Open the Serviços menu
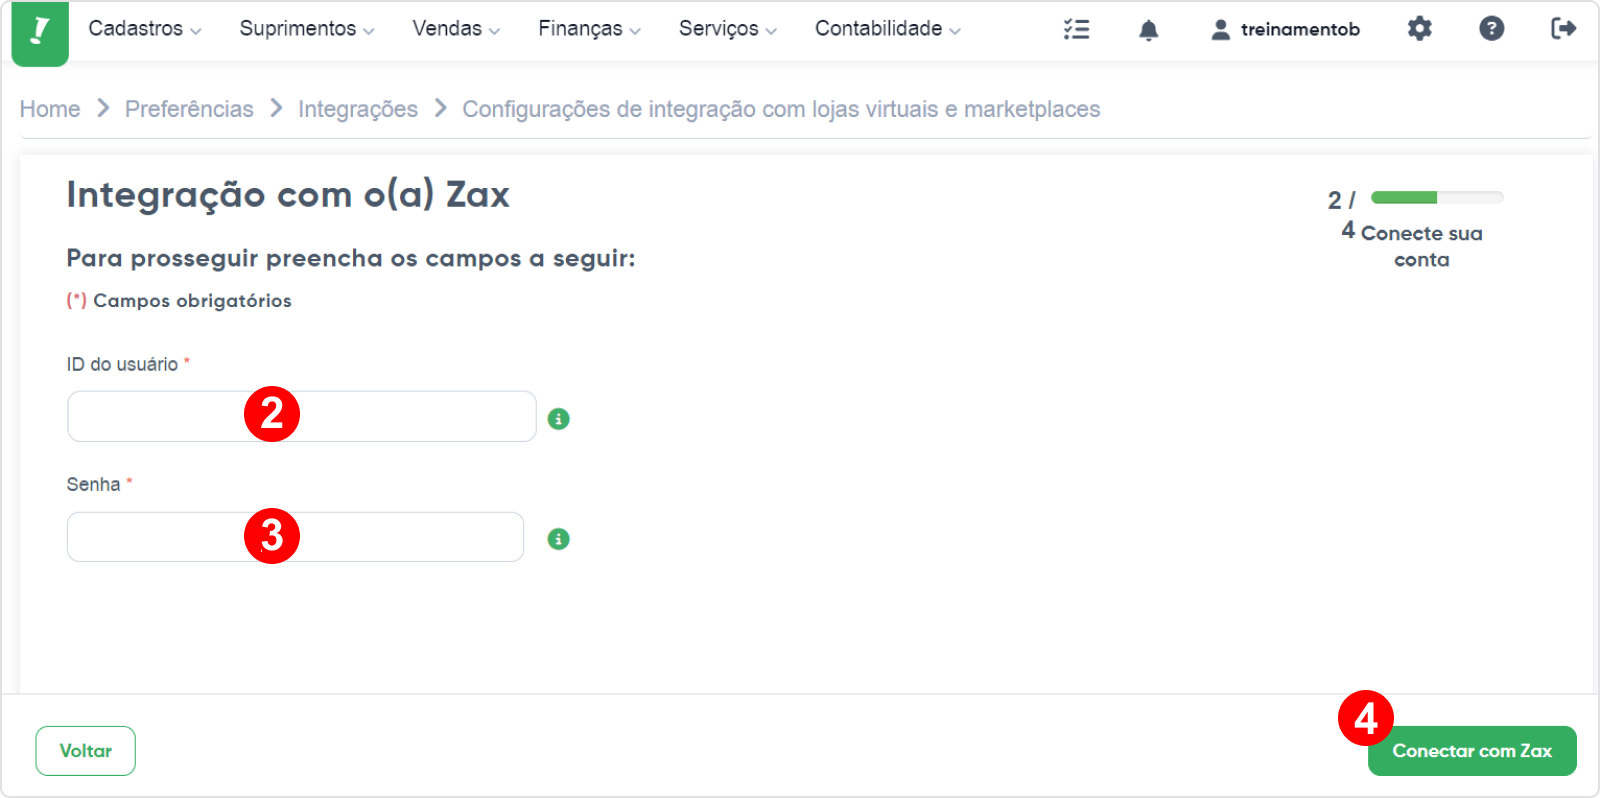Viewport: 1600px width, 798px height. [x=727, y=29]
